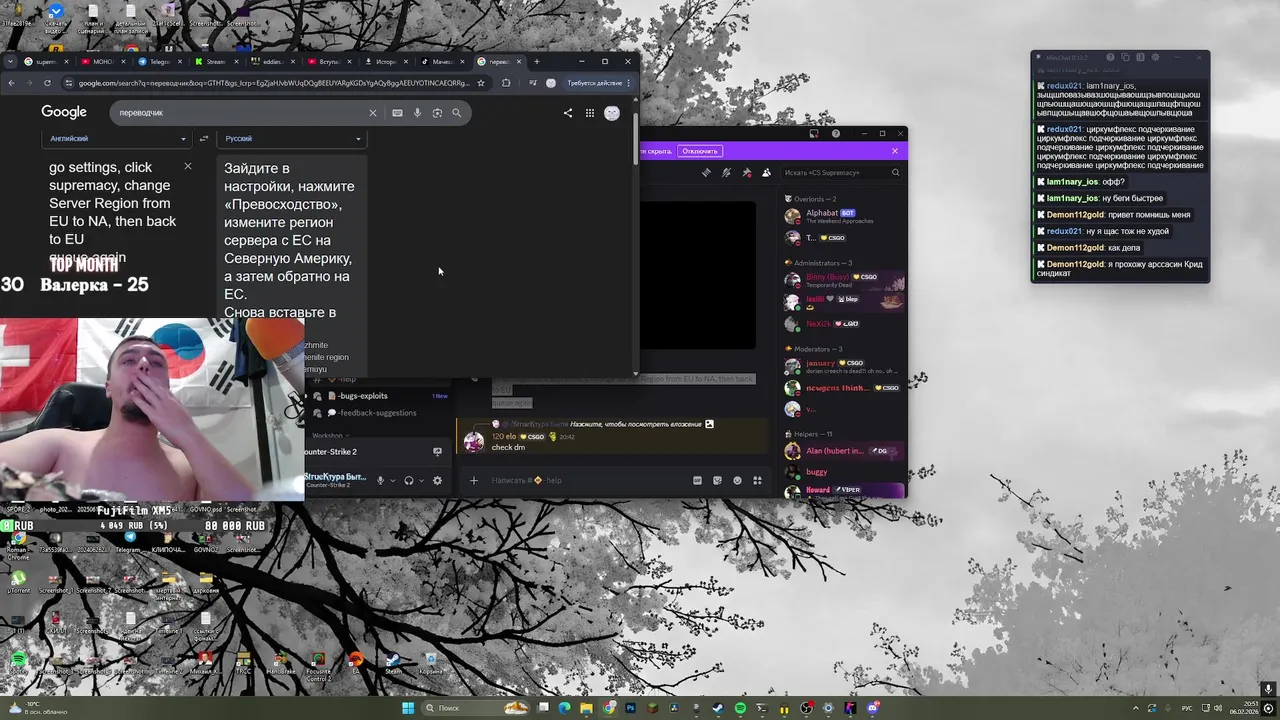
Task: Clear the English source text in translator
Action: 187,166
